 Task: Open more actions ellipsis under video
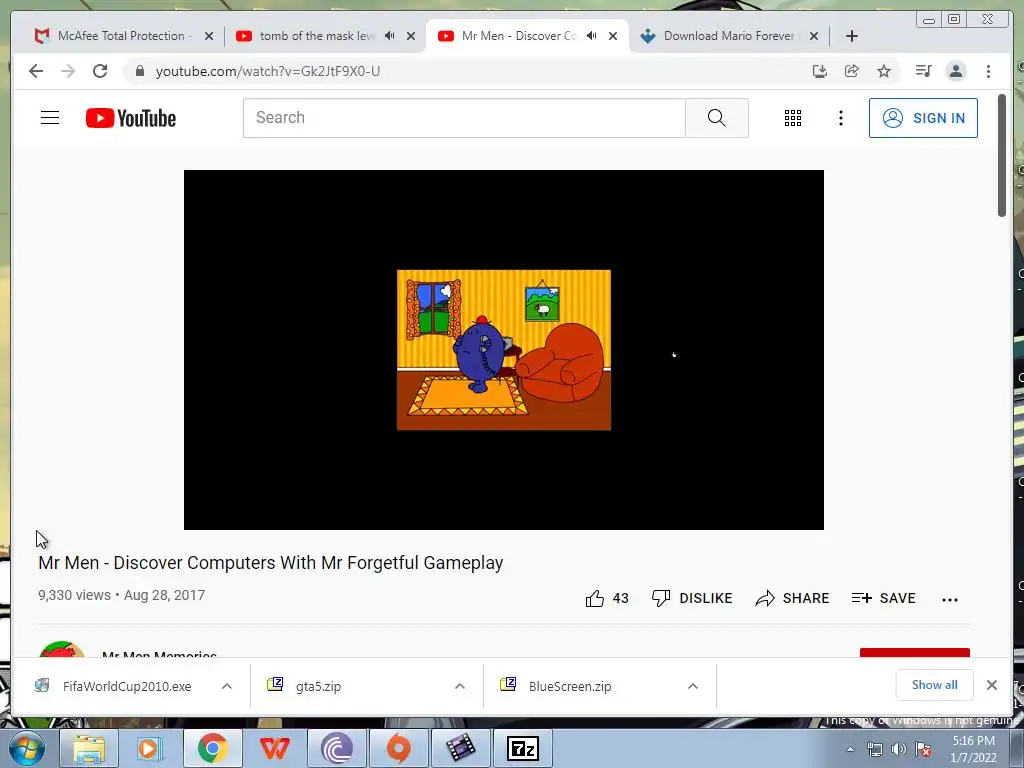950,600
